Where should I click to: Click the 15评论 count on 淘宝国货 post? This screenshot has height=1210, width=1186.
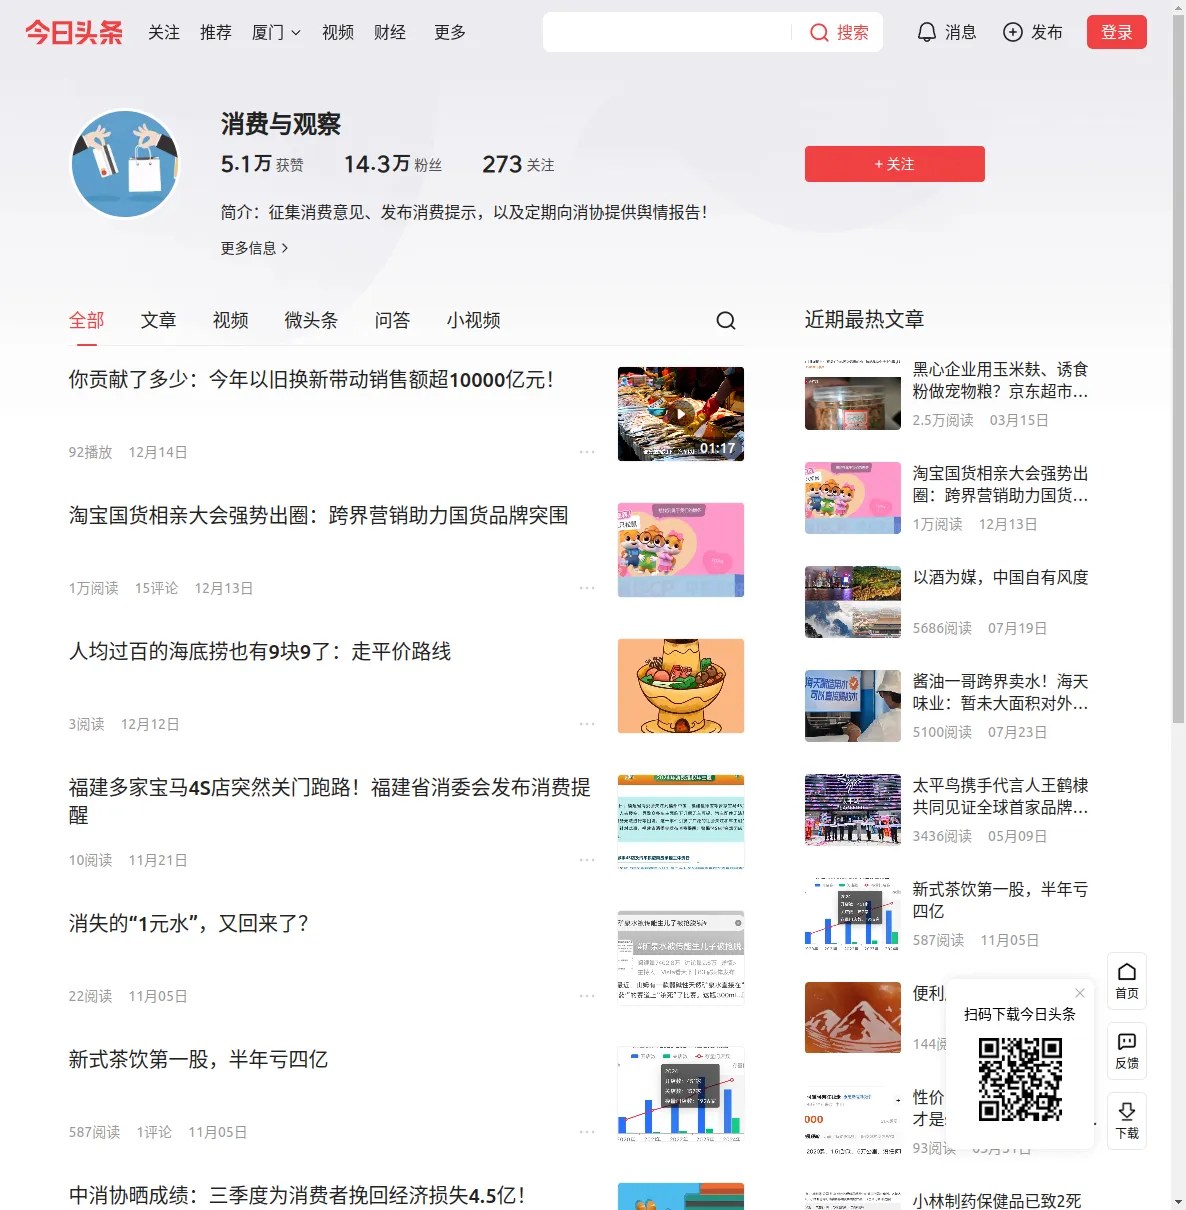tap(157, 588)
